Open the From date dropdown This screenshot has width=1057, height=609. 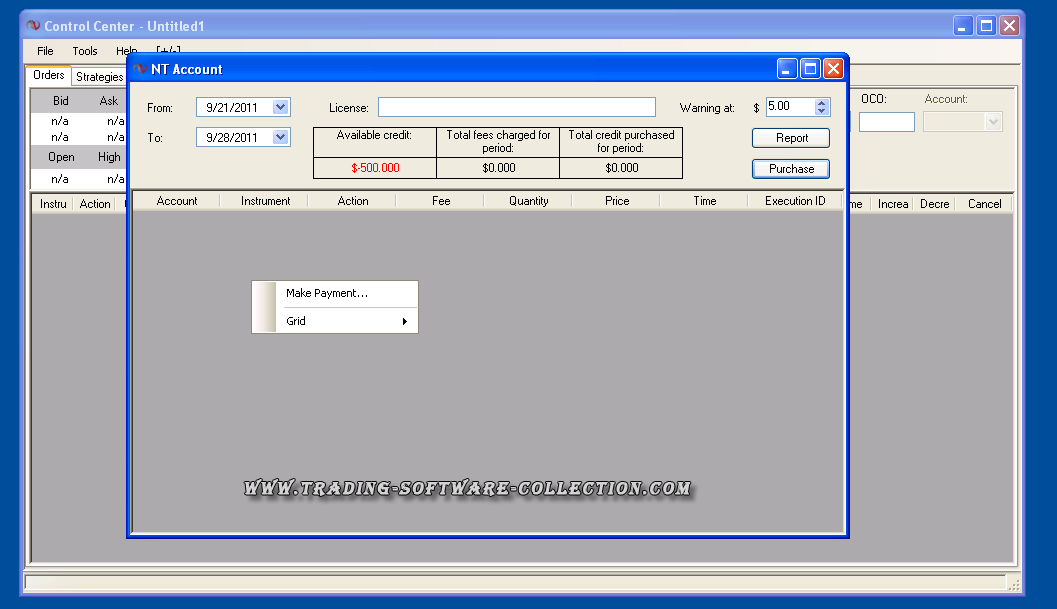tap(280, 107)
